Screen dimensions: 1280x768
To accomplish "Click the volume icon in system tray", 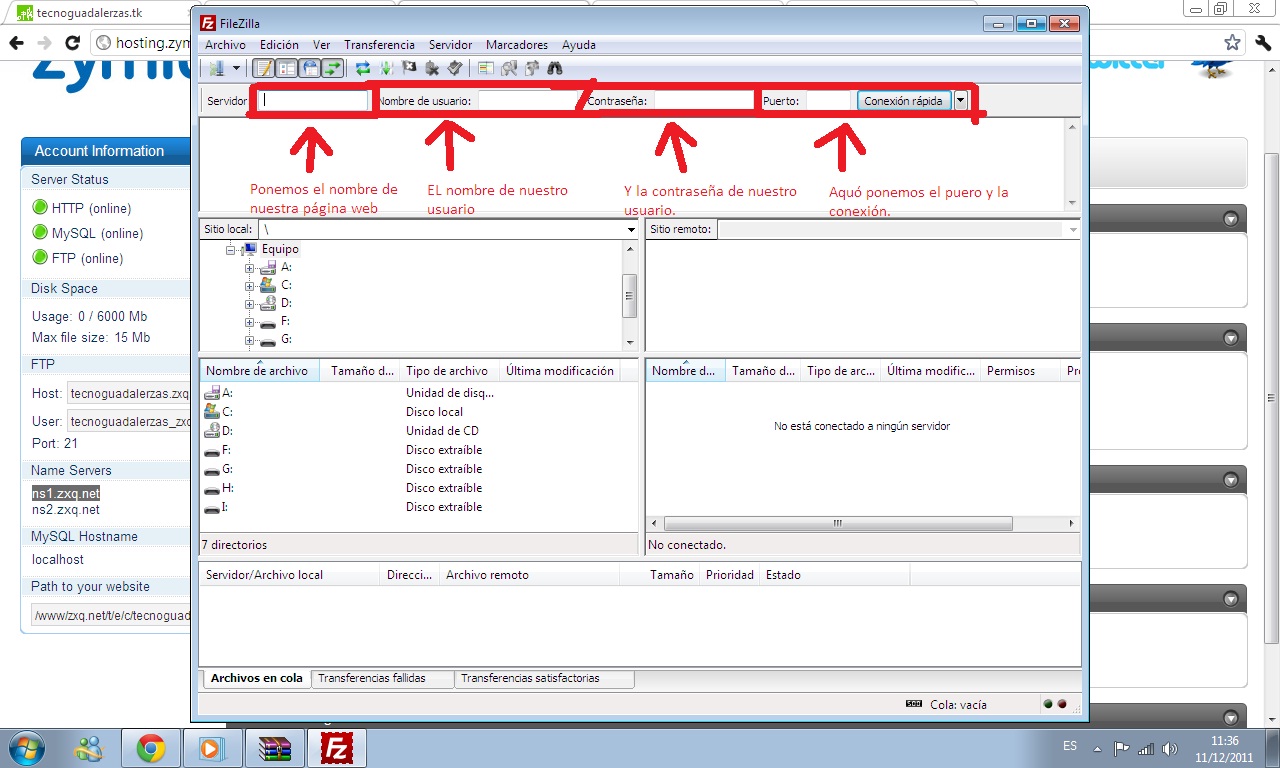I will pyautogui.click(x=1170, y=748).
